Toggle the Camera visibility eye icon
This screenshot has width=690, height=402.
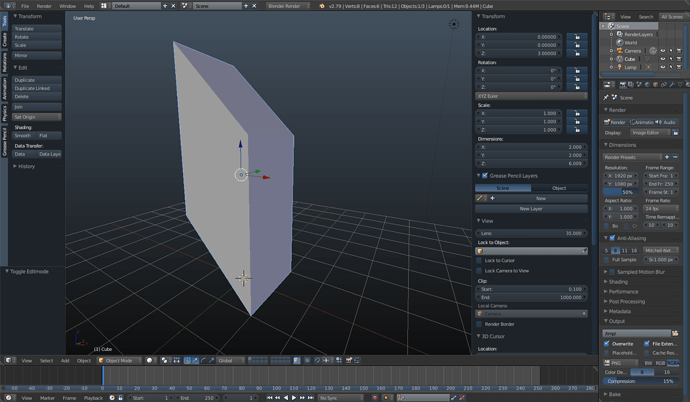coord(663,51)
